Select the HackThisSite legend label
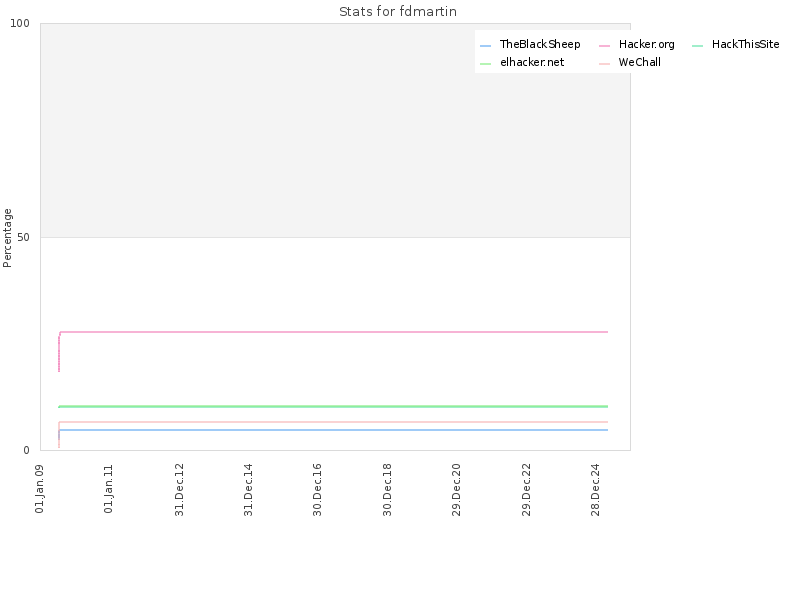The width and height of the screenshot is (800, 600). pos(745,44)
